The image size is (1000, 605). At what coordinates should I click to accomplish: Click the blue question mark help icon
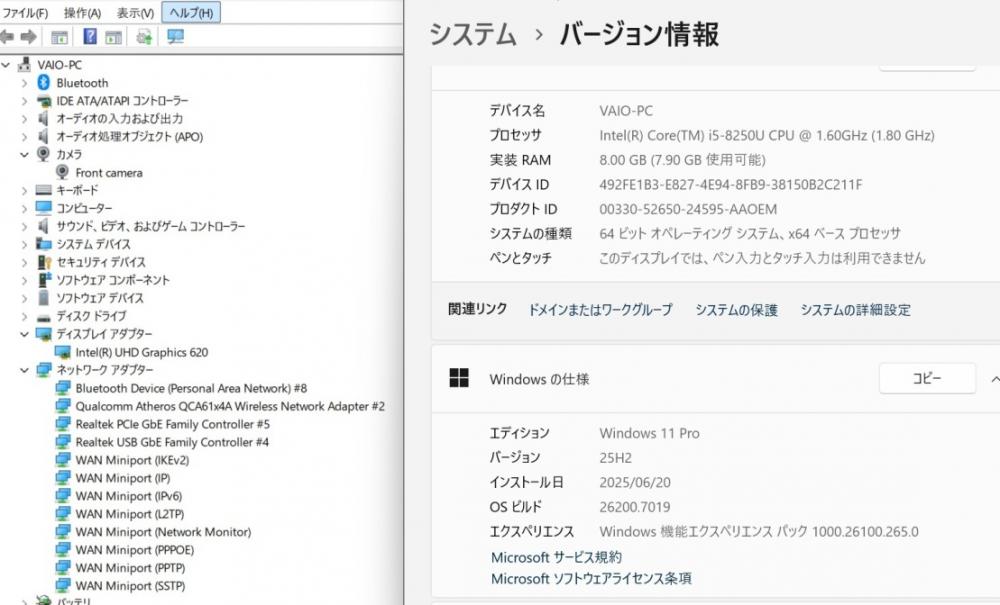(90, 37)
